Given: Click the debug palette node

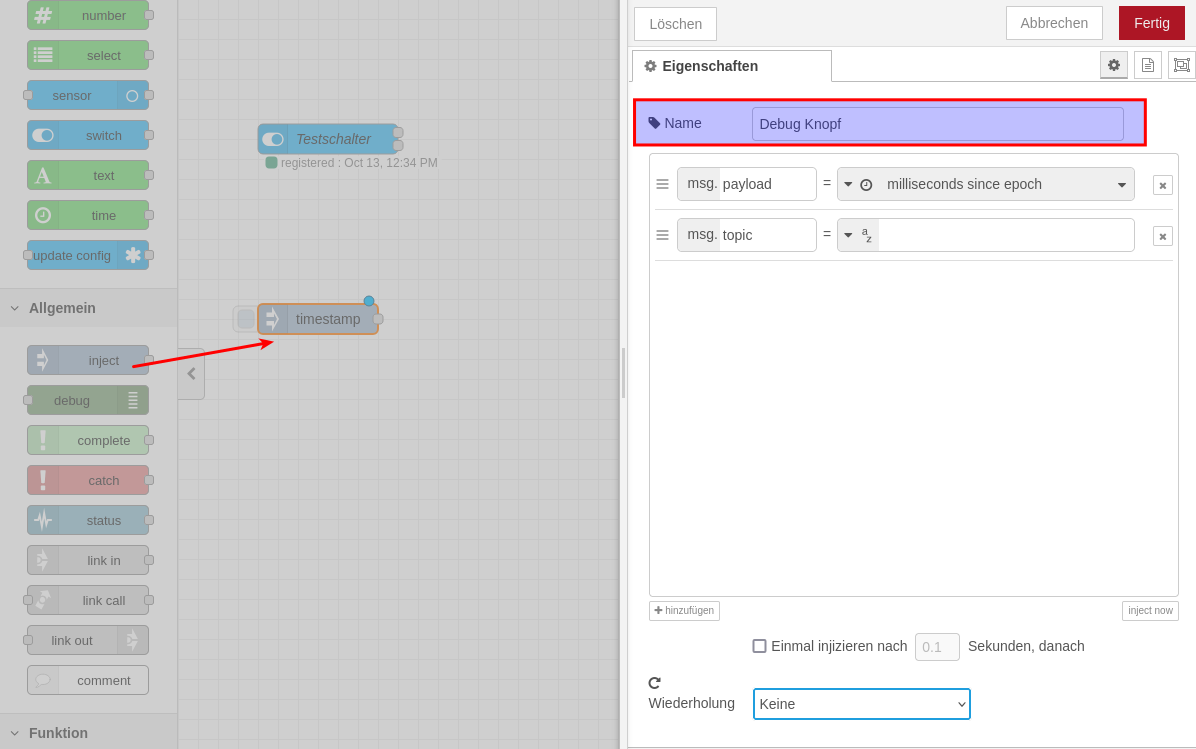Looking at the screenshot, I should (88, 400).
